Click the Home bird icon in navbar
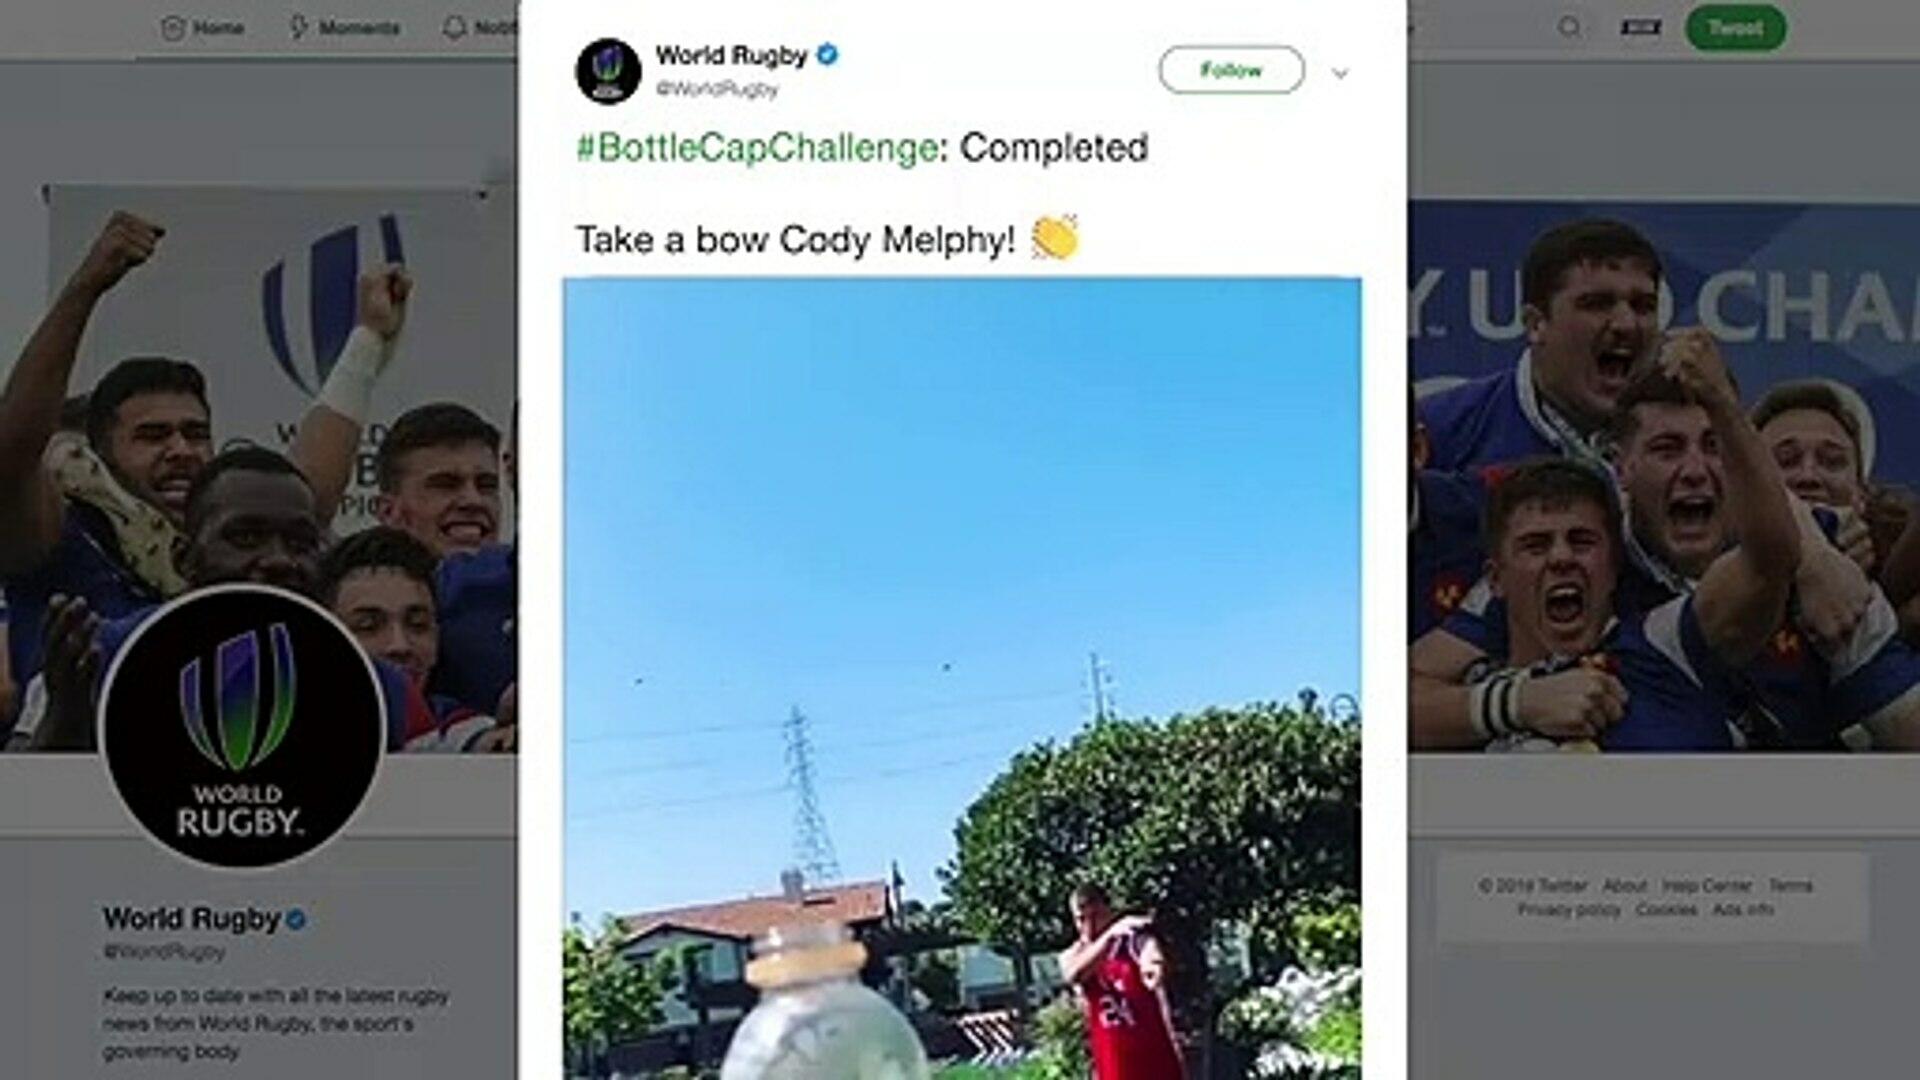Image resolution: width=1920 pixels, height=1080 pixels. [173, 28]
